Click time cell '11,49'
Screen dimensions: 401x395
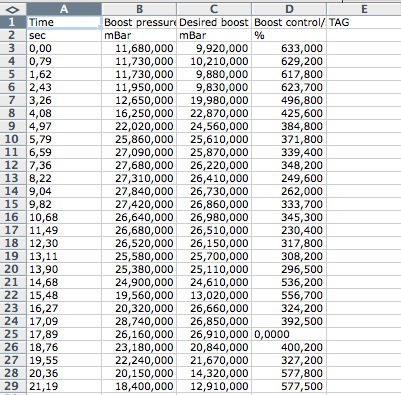pyautogui.click(x=64, y=230)
